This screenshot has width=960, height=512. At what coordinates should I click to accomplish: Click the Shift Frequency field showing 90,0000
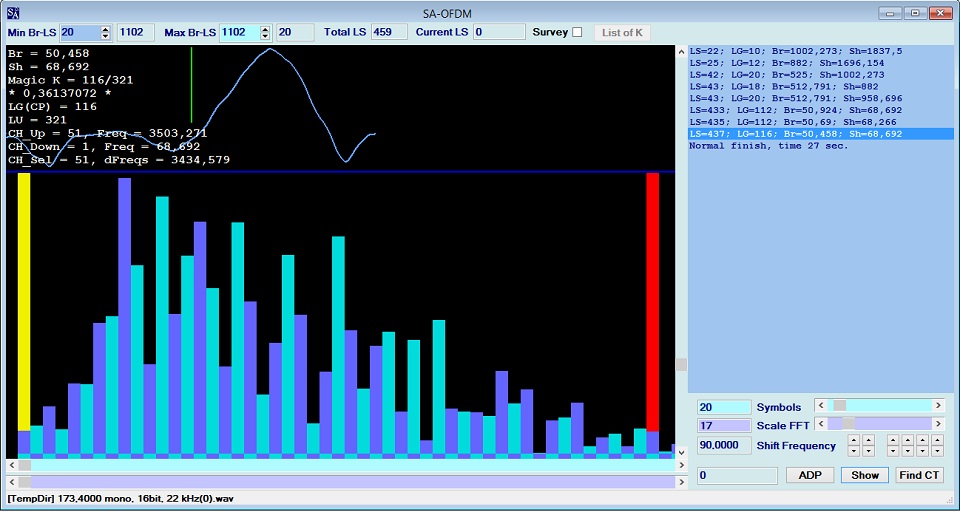pyautogui.click(x=724, y=446)
